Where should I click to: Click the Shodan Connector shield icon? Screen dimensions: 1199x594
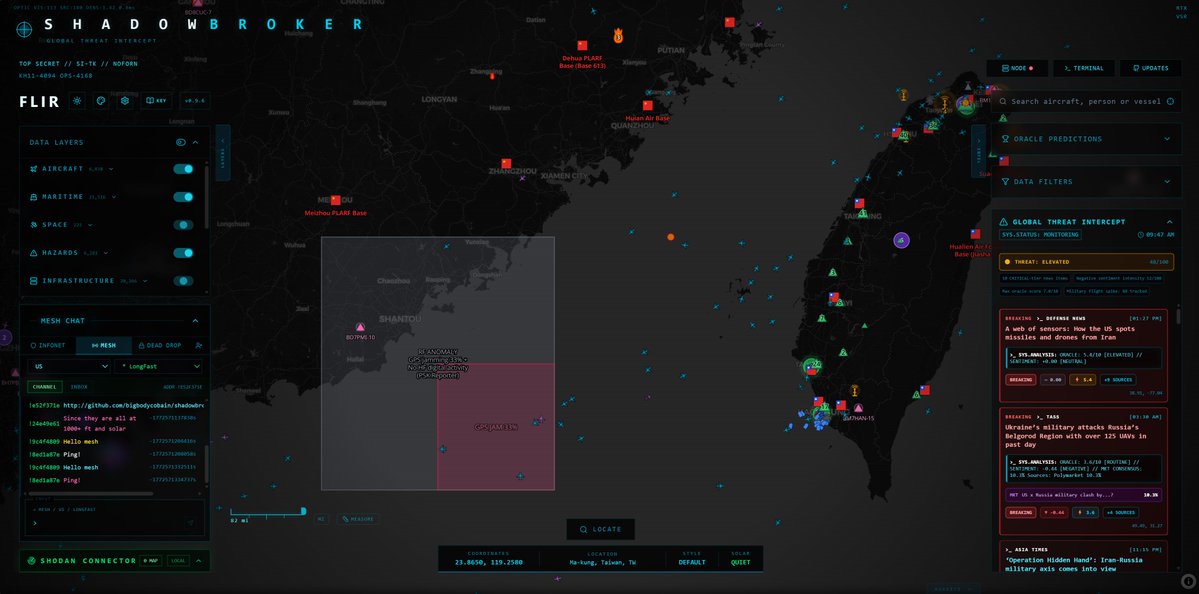pos(32,560)
